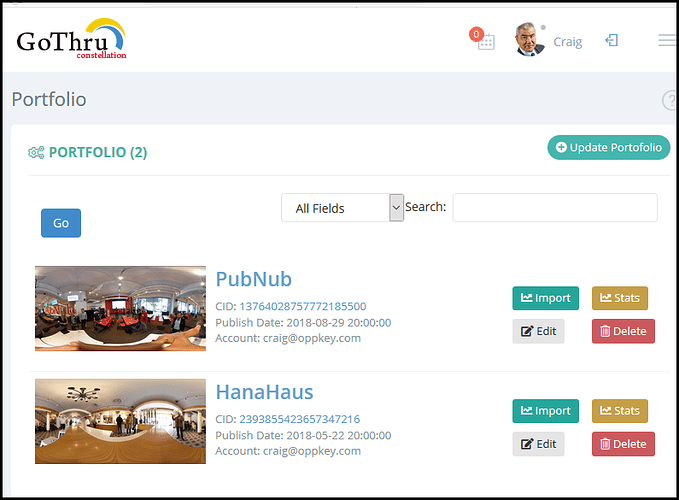Open the HanaHaus title link
The width and height of the screenshot is (679, 500).
(x=265, y=392)
